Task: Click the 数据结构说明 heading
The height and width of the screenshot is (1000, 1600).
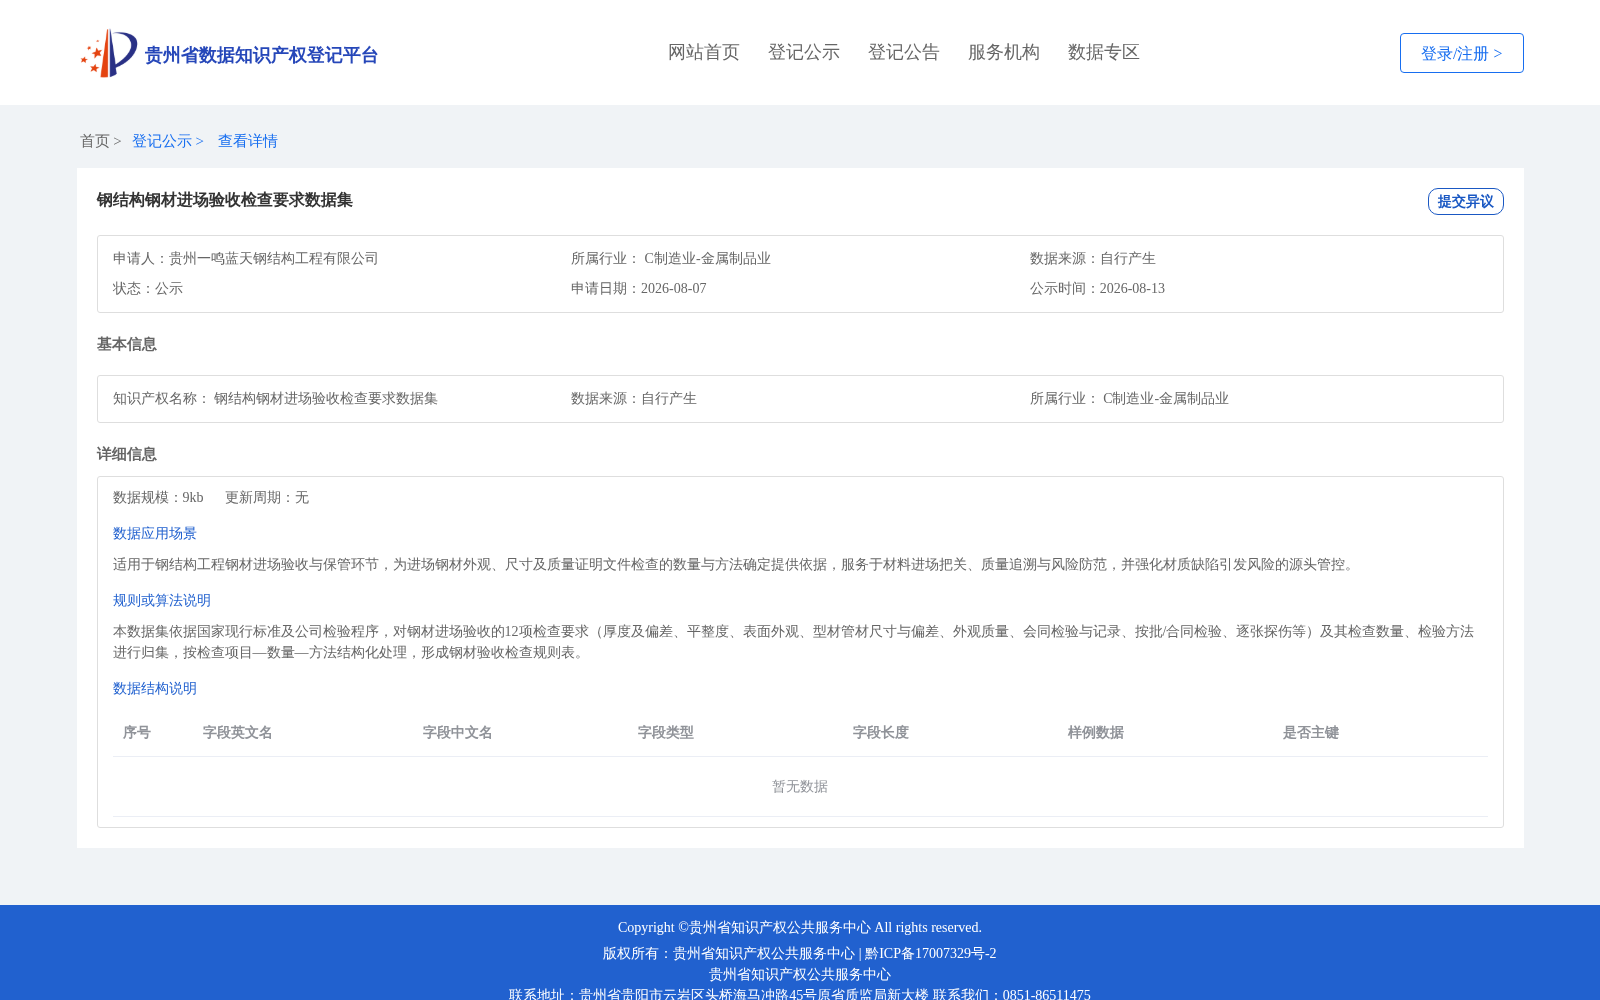Action: click(x=155, y=688)
